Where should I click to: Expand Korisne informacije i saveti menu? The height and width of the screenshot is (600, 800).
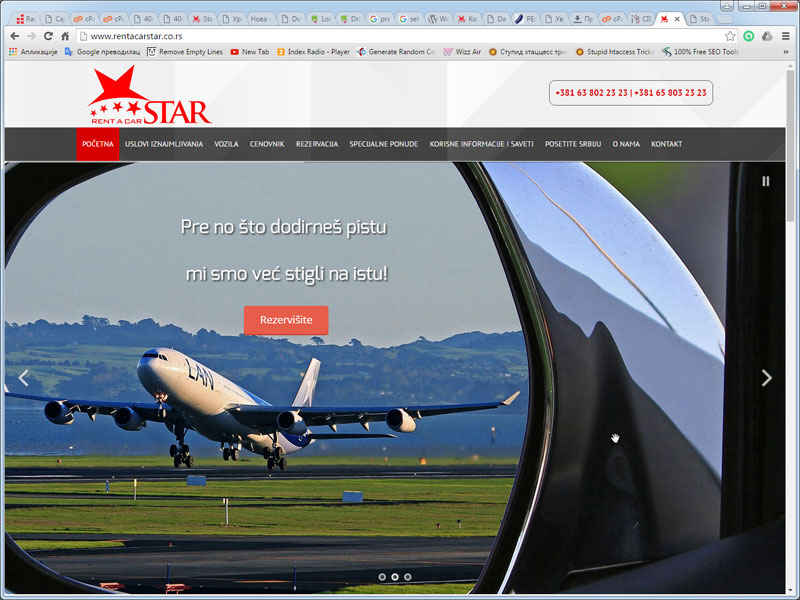[482, 144]
